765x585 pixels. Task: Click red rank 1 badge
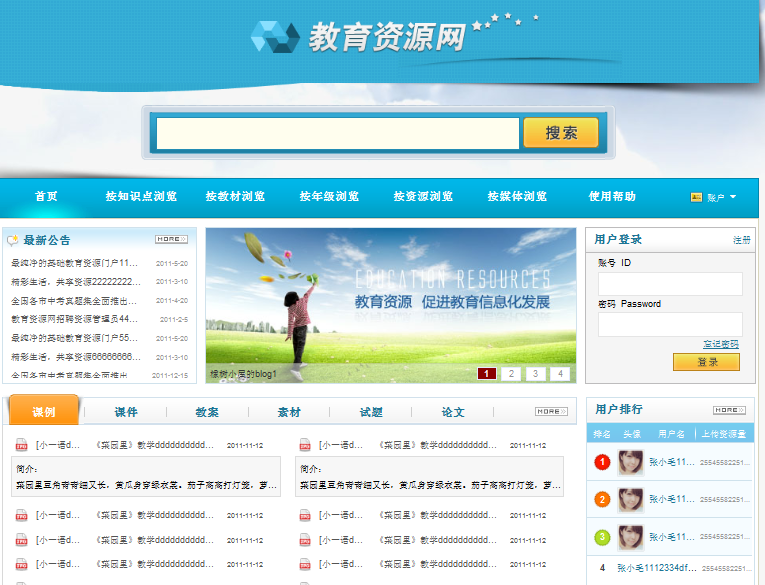pos(602,462)
